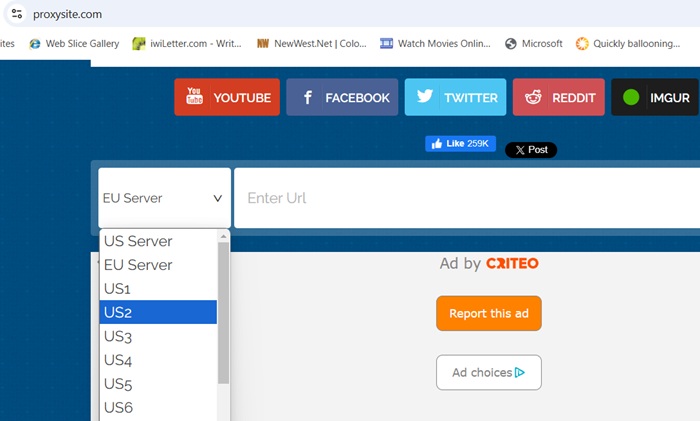
Task: Click the X Post share button
Action: point(531,150)
